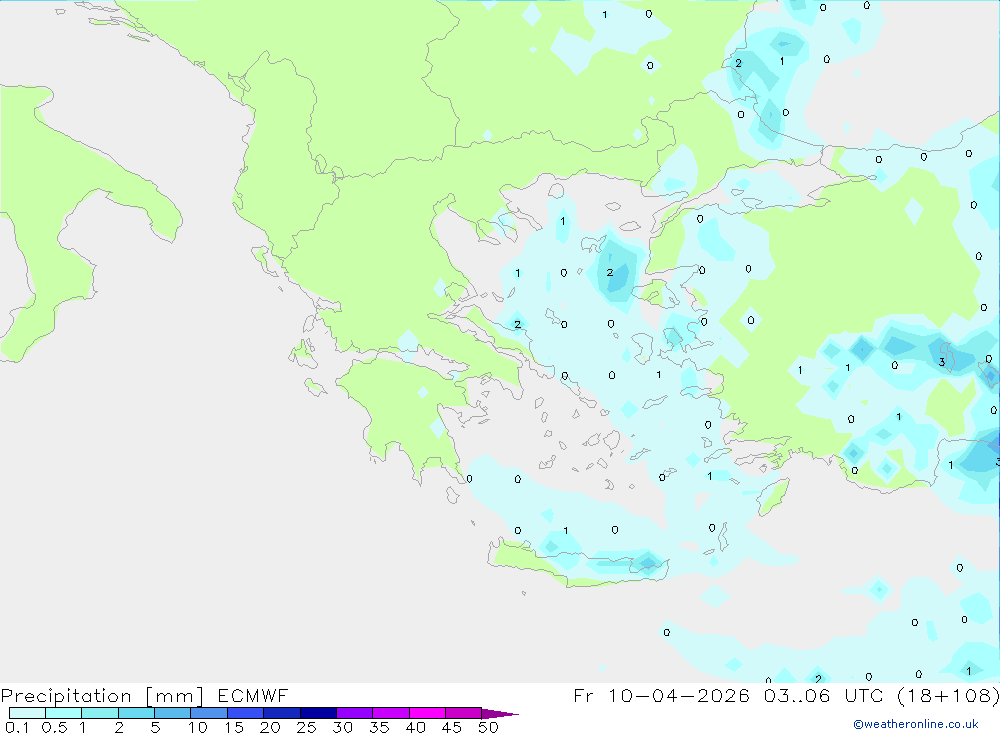
Task: Select the 35–40 mm legend color box
Action: click(x=391, y=713)
